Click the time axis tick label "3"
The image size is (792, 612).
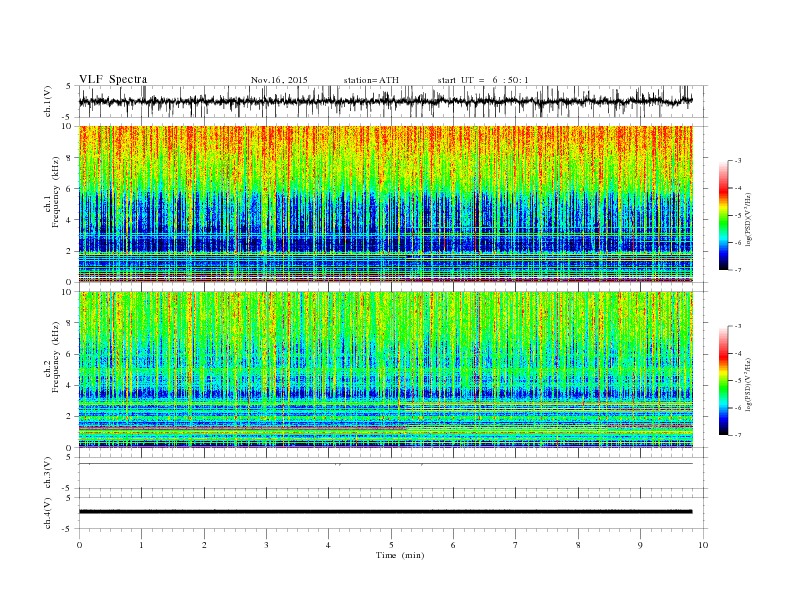click(x=266, y=545)
